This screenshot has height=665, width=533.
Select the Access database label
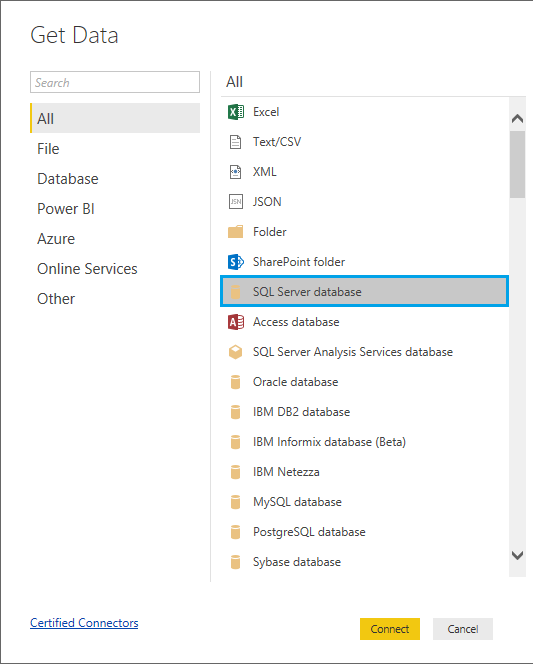[296, 322]
